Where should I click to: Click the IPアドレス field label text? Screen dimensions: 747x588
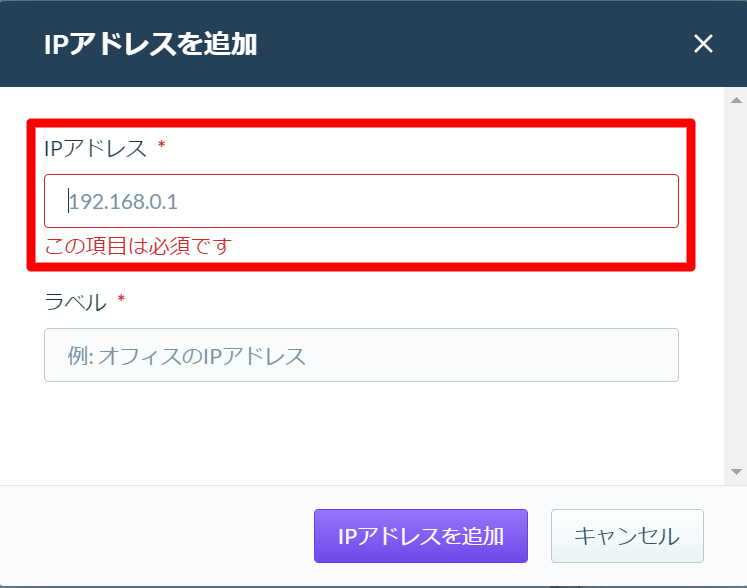click(x=95, y=148)
